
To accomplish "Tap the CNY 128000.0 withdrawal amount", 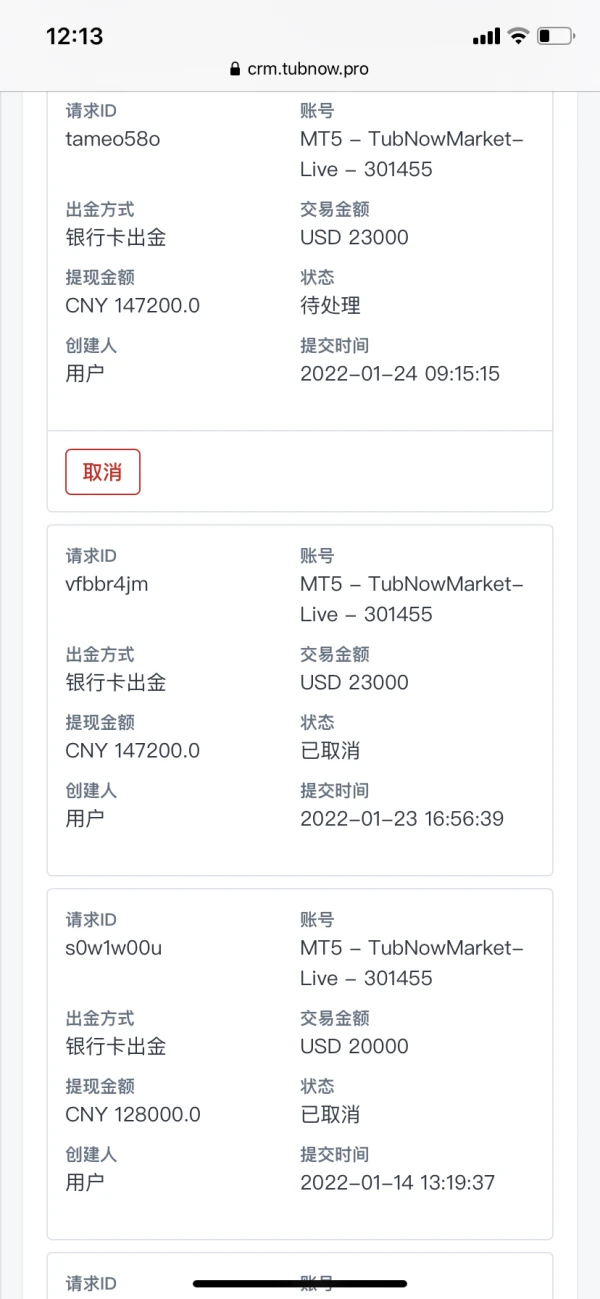I will tap(133, 1114).
